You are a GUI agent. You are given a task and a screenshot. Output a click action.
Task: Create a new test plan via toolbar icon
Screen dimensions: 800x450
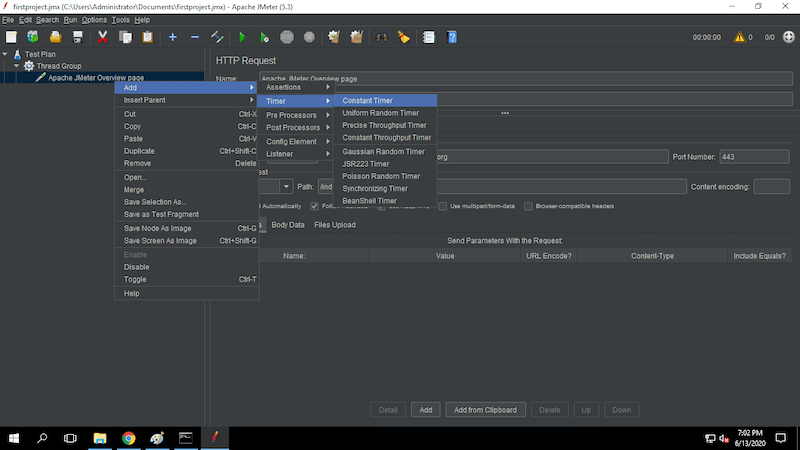click(11, 37)
